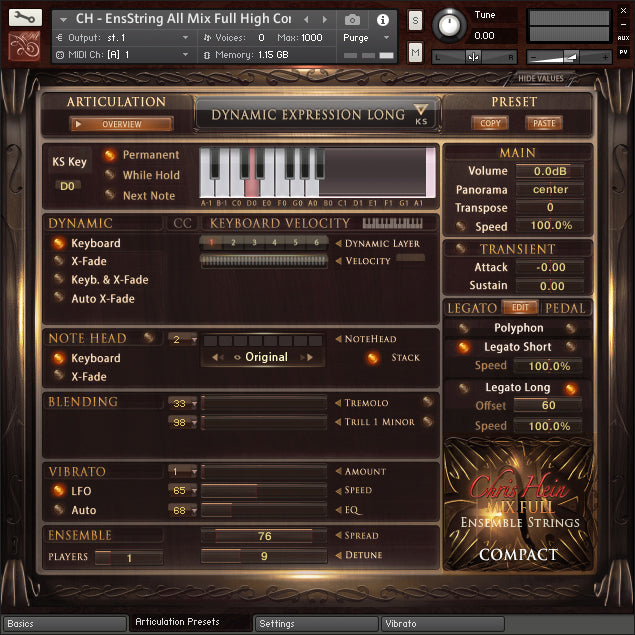Expand the MIDI Ch dropdown

click(185, 54)
